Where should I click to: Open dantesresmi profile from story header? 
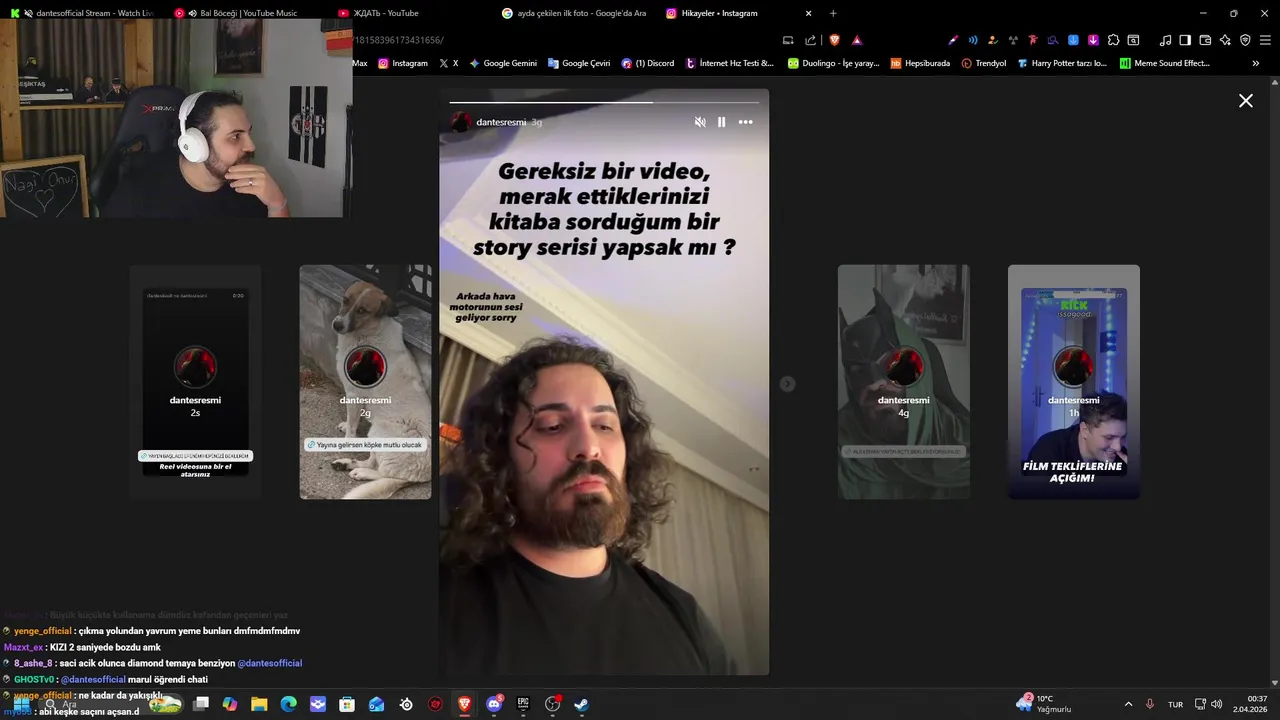tap(501, 122)
